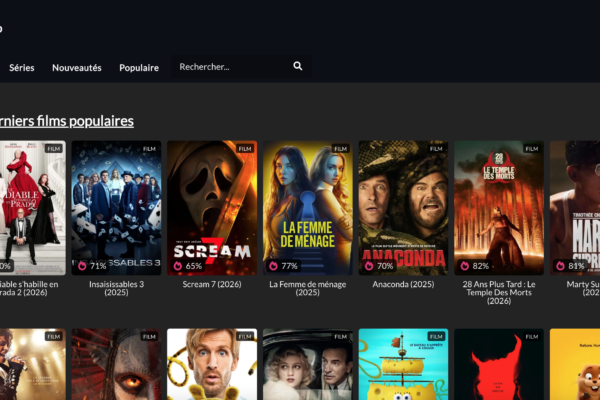Open the glowing-eye creature poster

coord(116,364)
